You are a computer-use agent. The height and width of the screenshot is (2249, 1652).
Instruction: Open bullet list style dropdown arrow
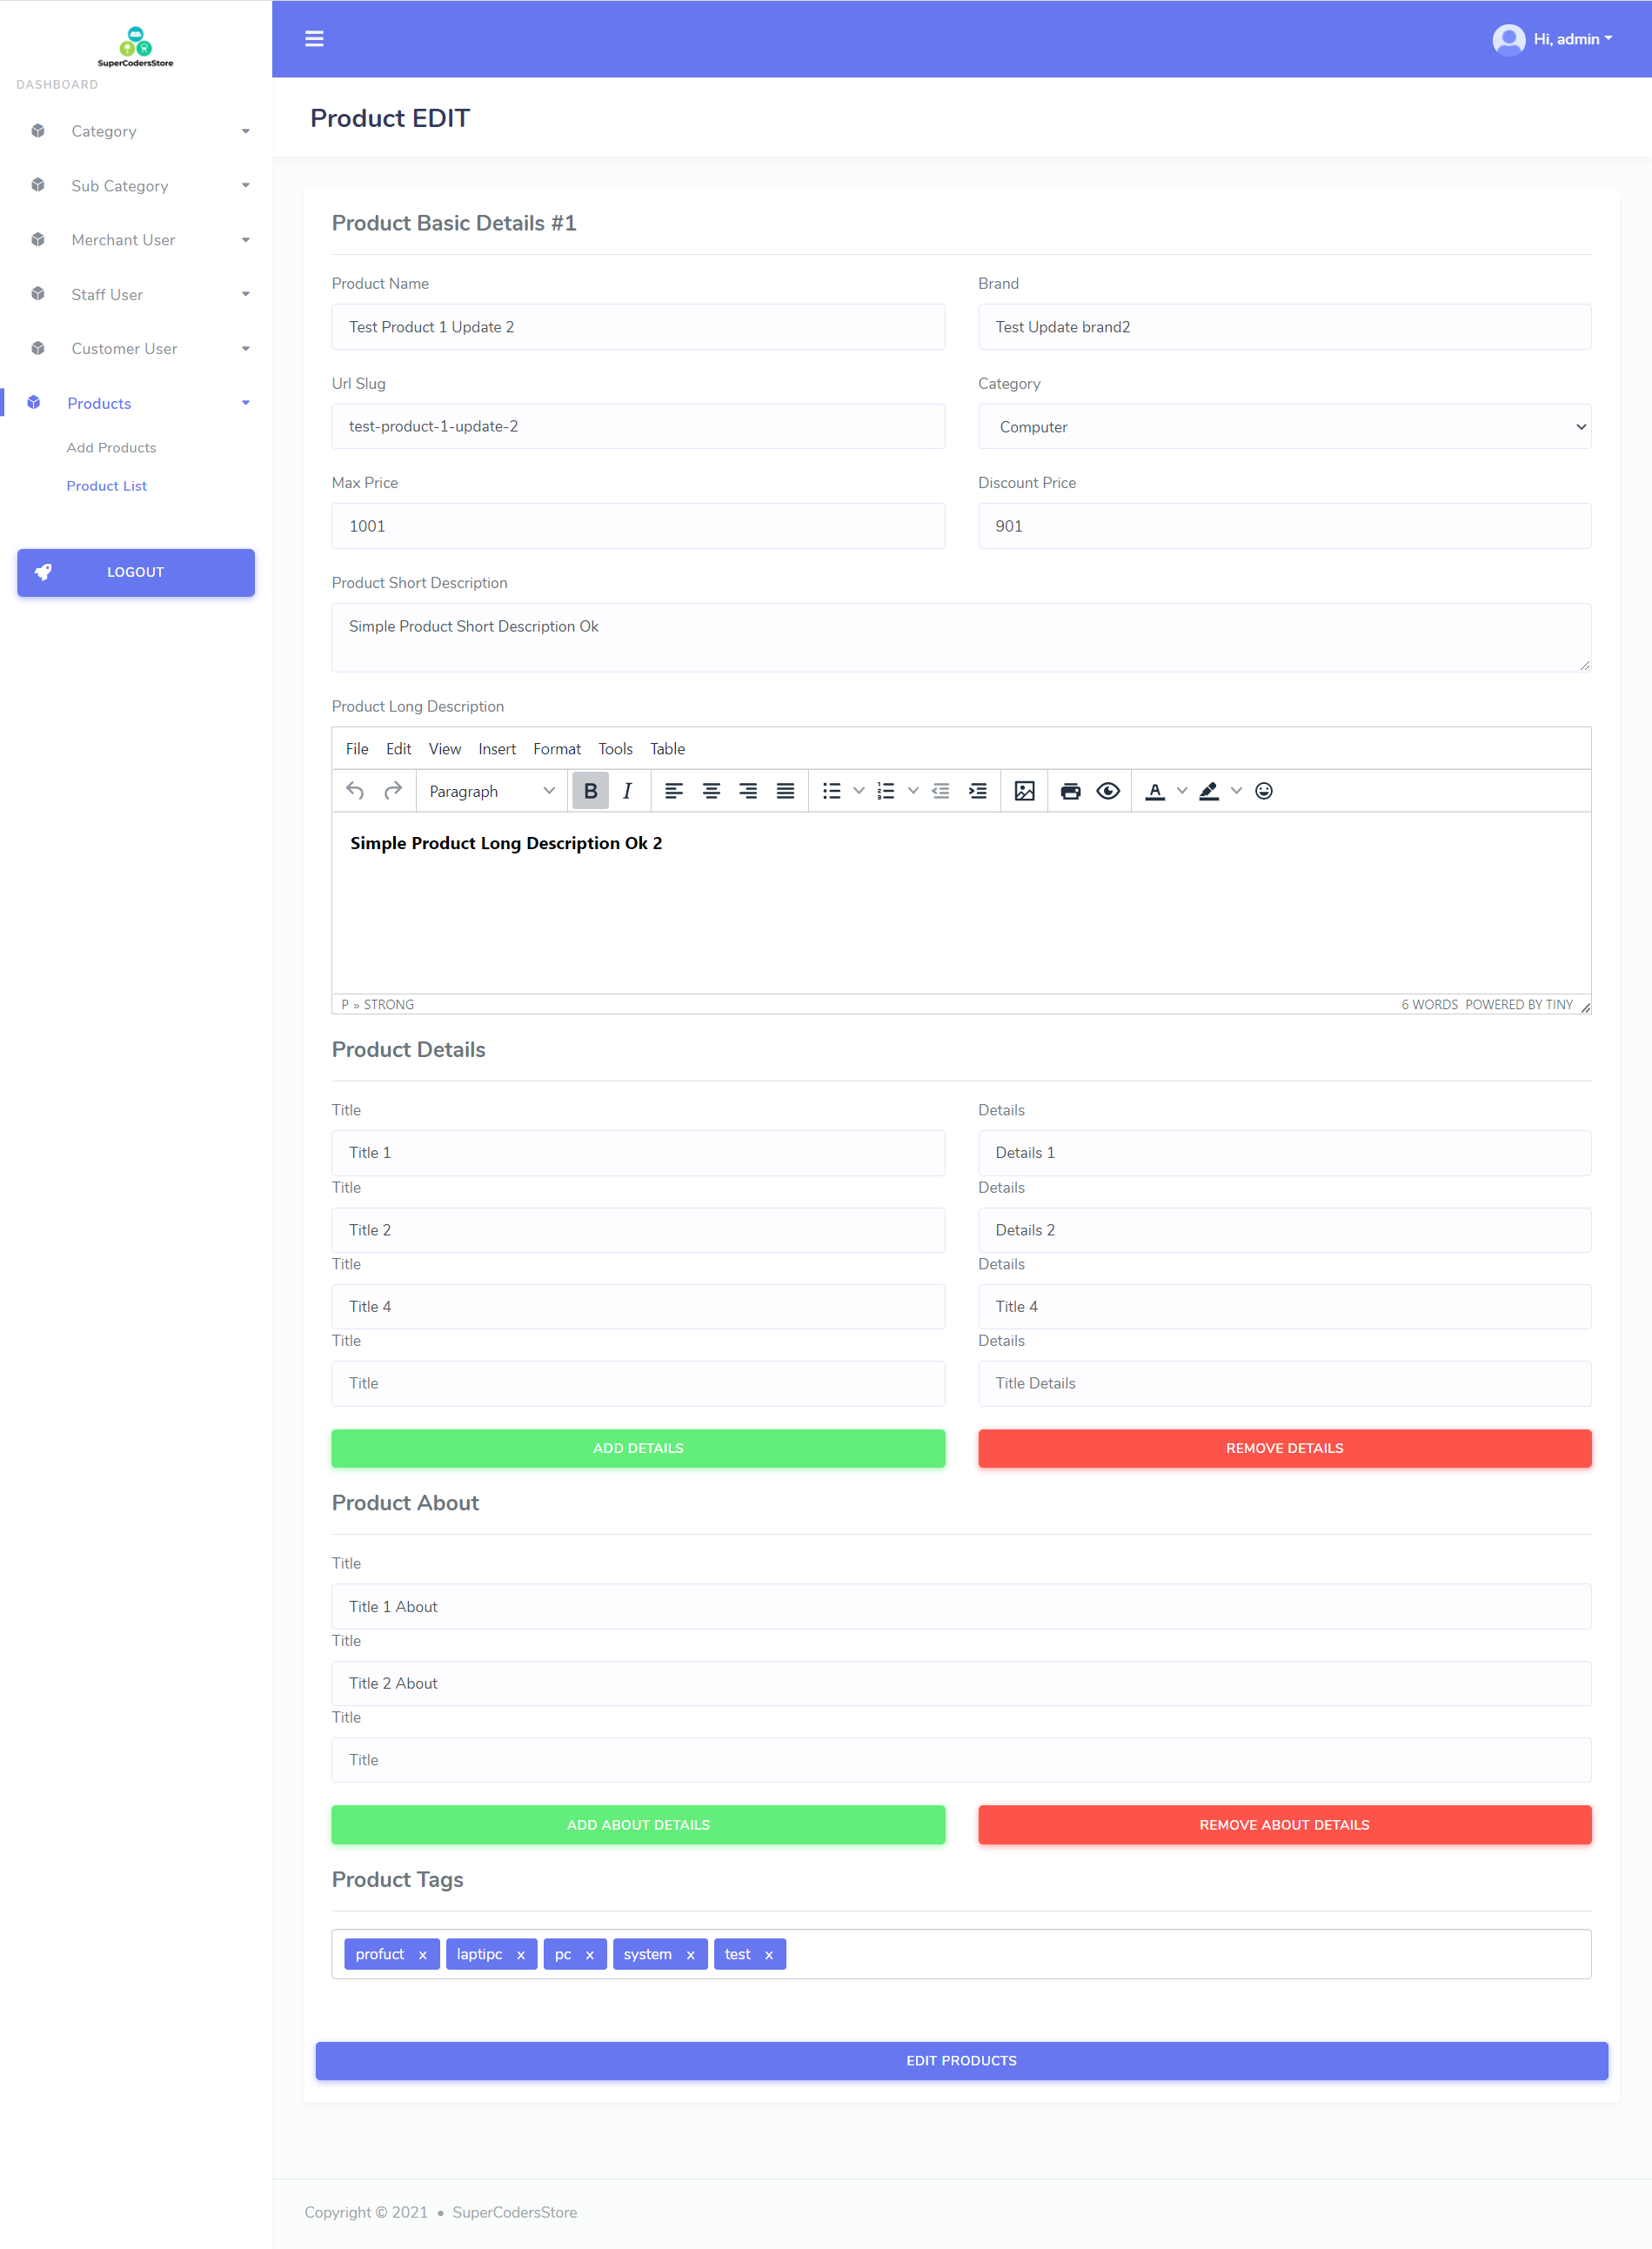[858, 791]
